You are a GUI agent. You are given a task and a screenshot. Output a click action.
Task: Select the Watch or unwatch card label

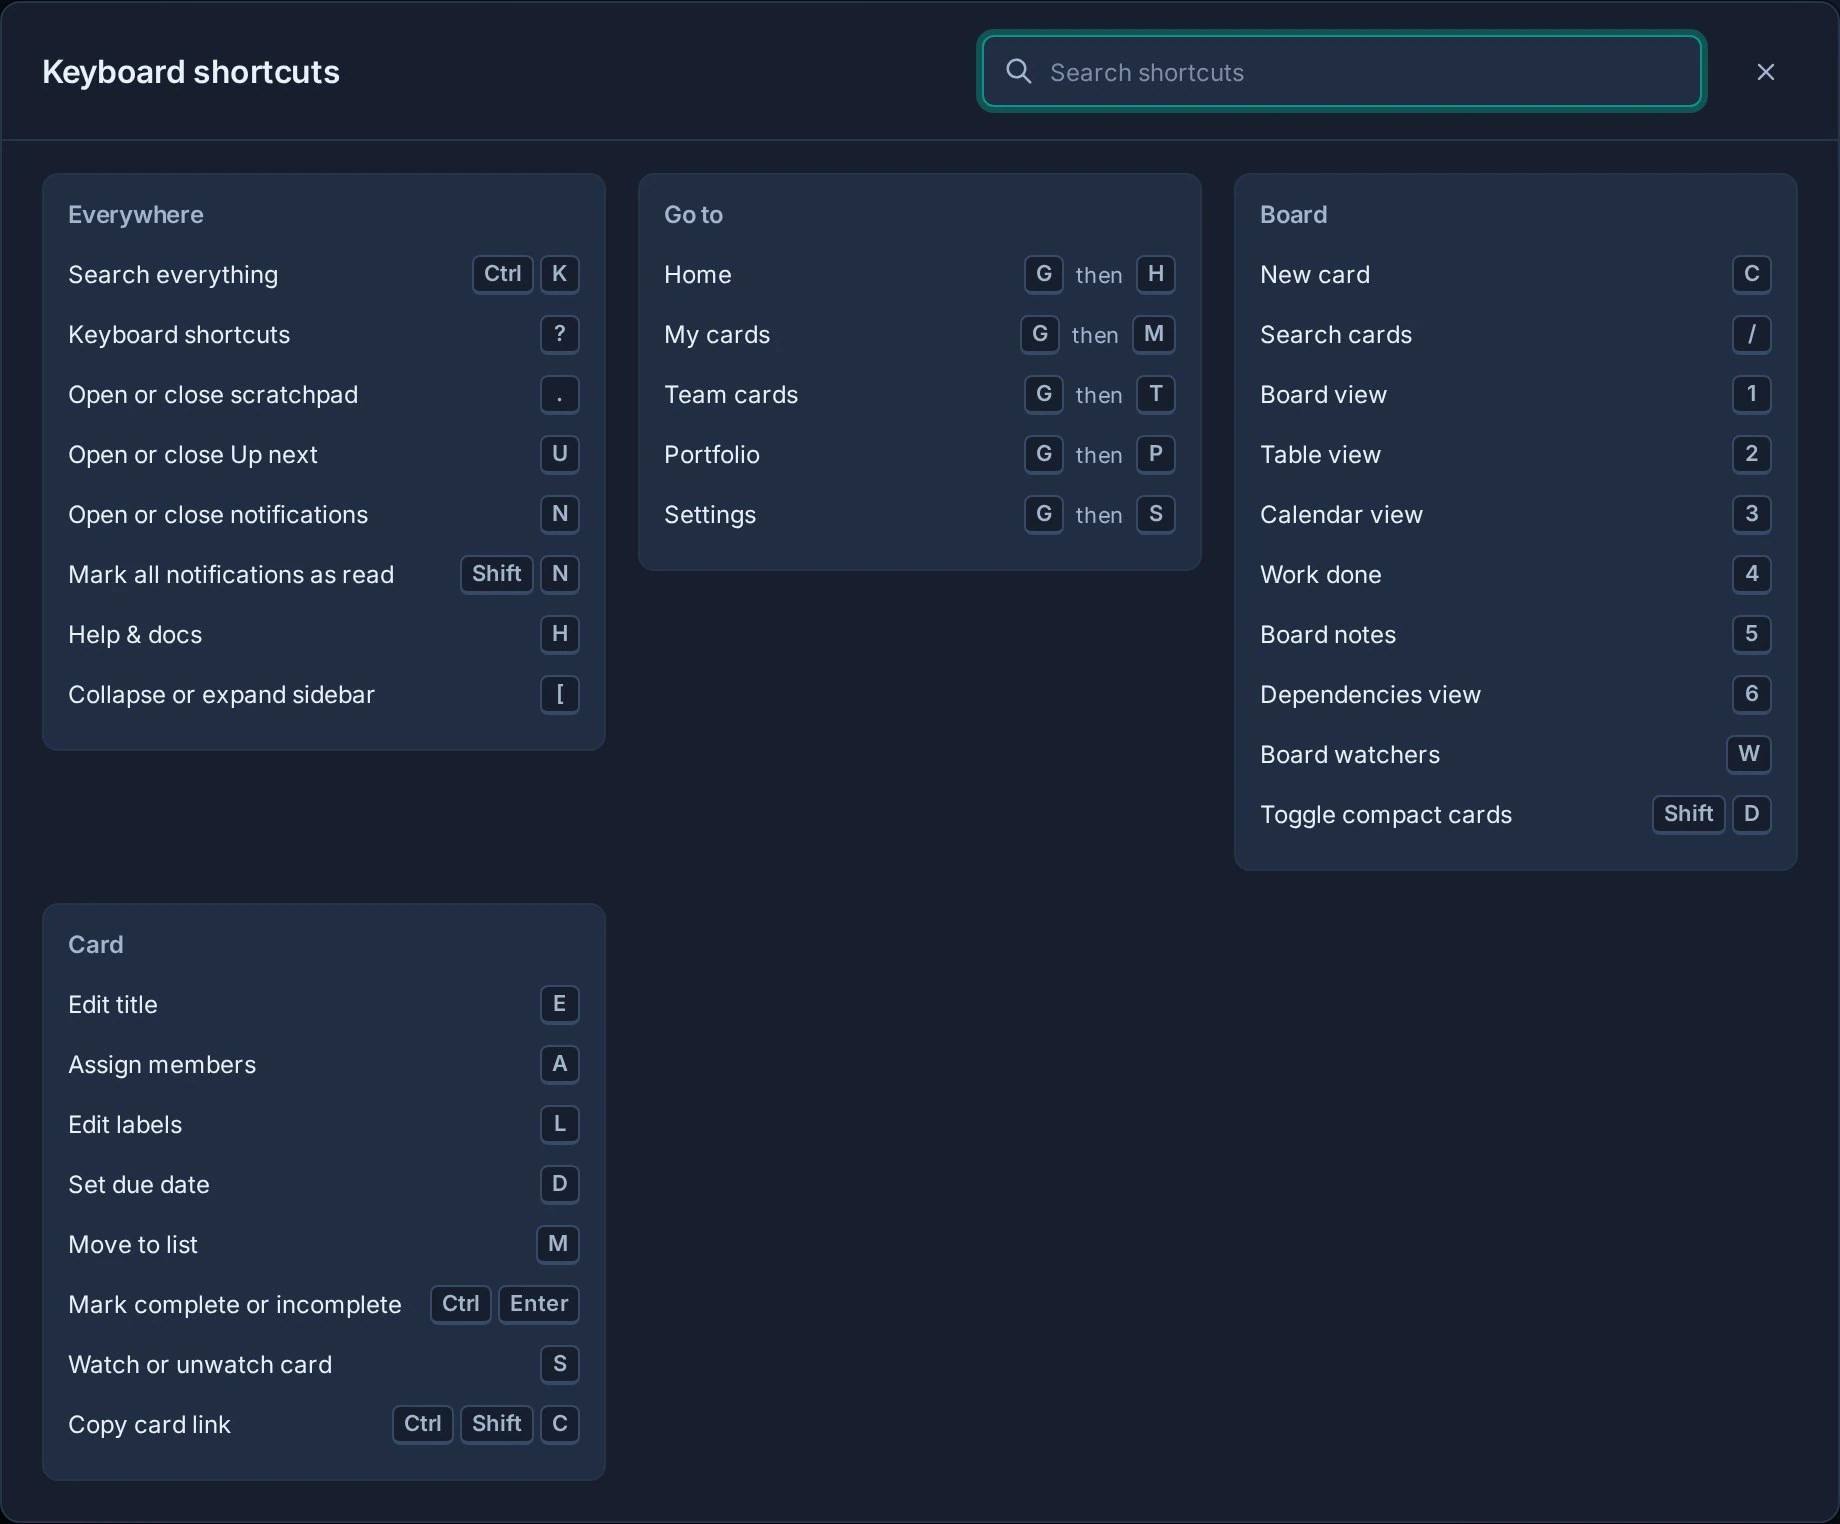point(200,1365)
